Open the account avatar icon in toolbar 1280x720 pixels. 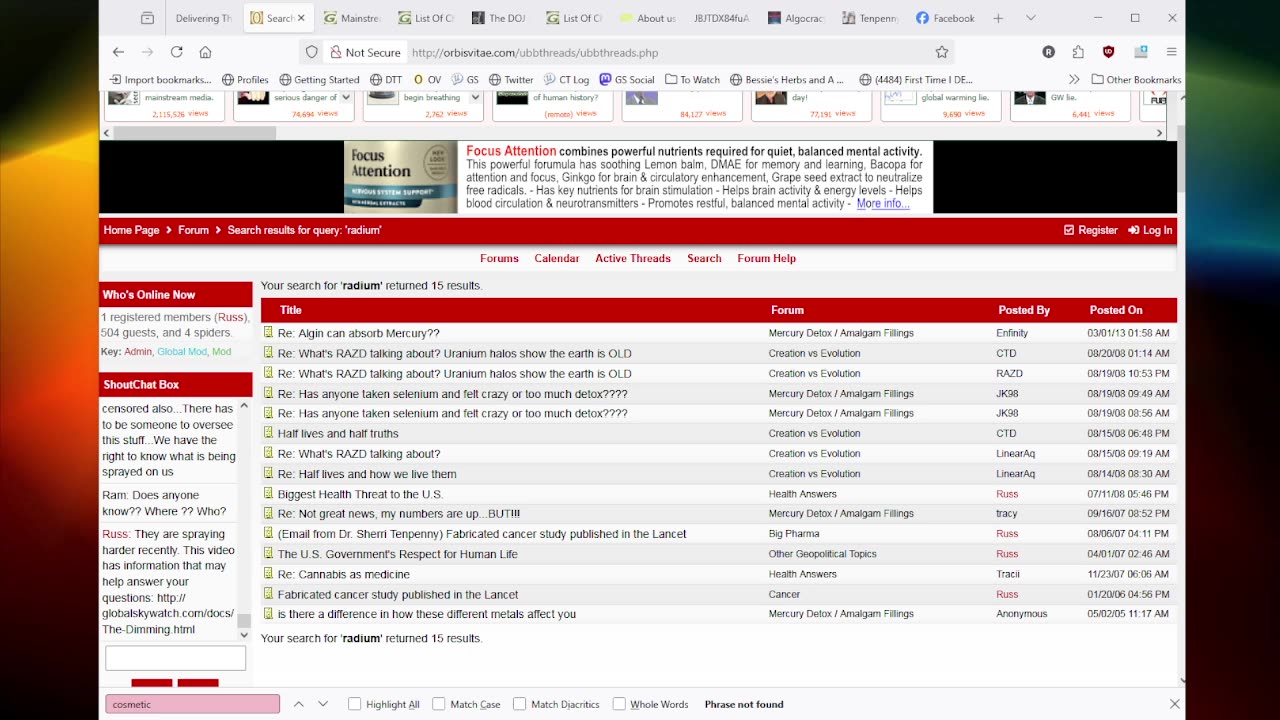pyautogui.click(x=1048, y=52)
